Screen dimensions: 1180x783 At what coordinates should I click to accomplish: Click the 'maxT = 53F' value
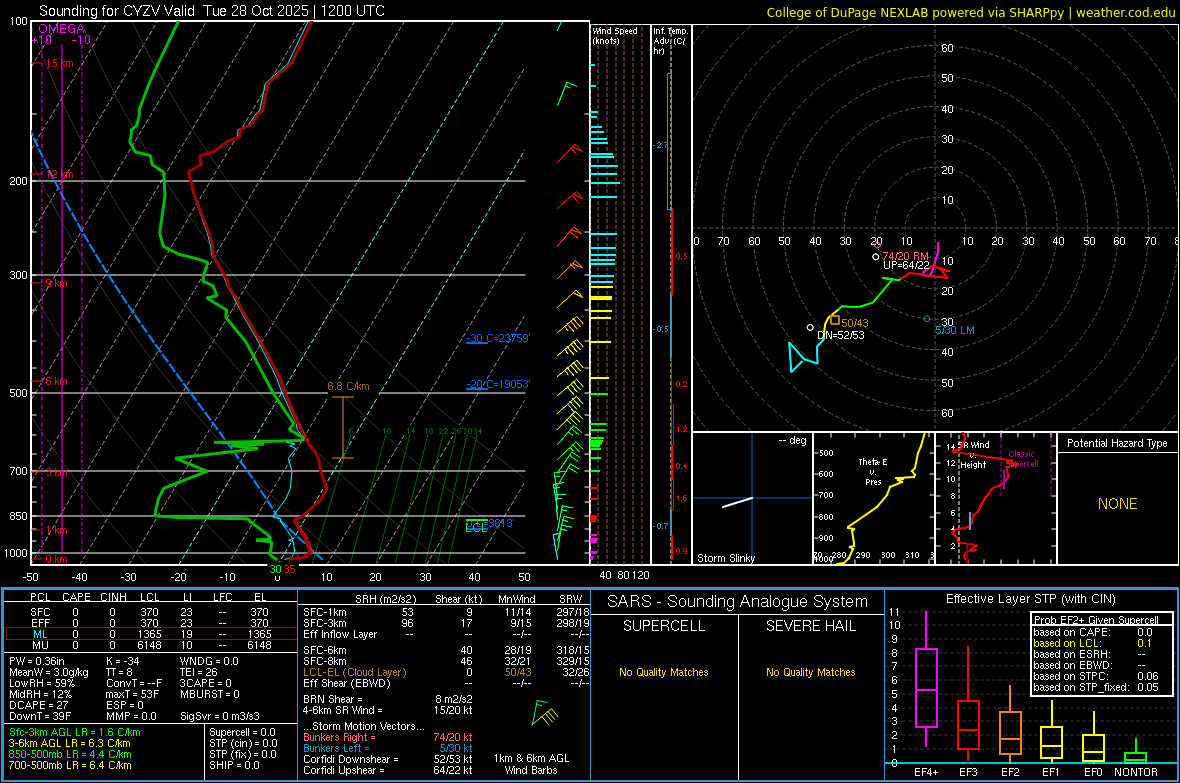[132, 694]
